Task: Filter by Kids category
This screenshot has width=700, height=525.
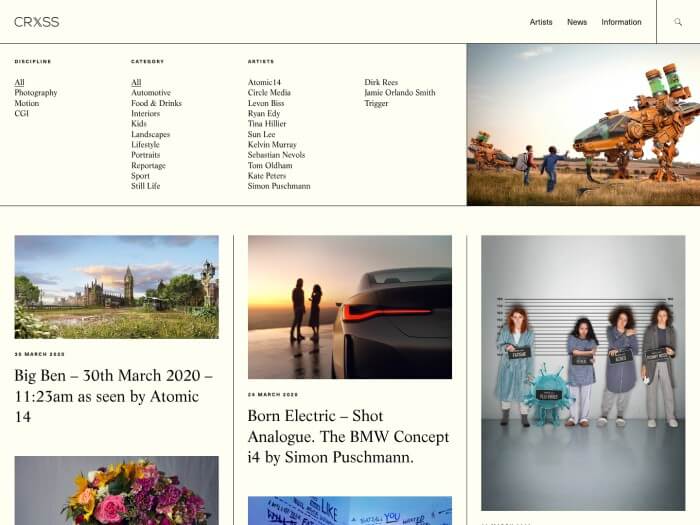Action: (139, 124)
